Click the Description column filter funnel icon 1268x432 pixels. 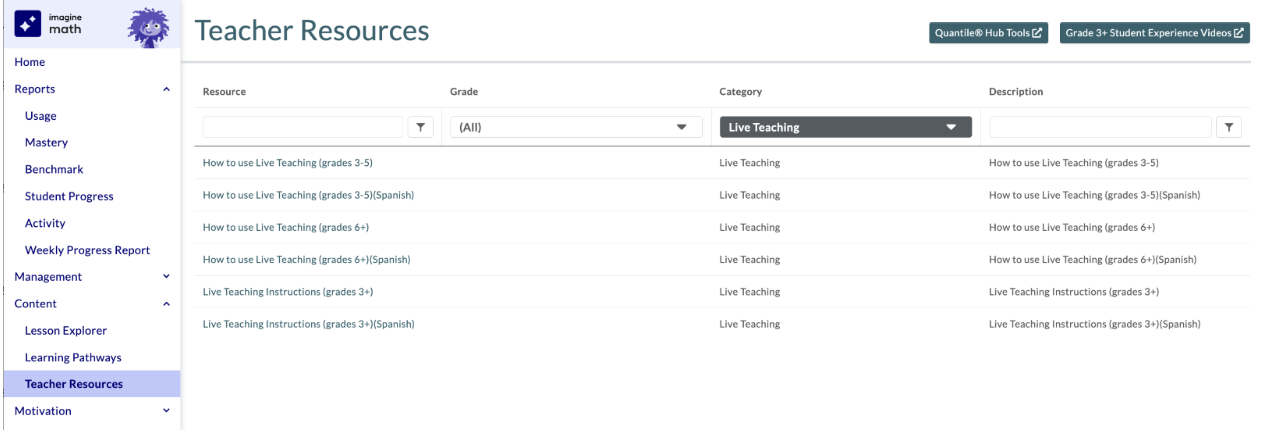pos(1229,127)
